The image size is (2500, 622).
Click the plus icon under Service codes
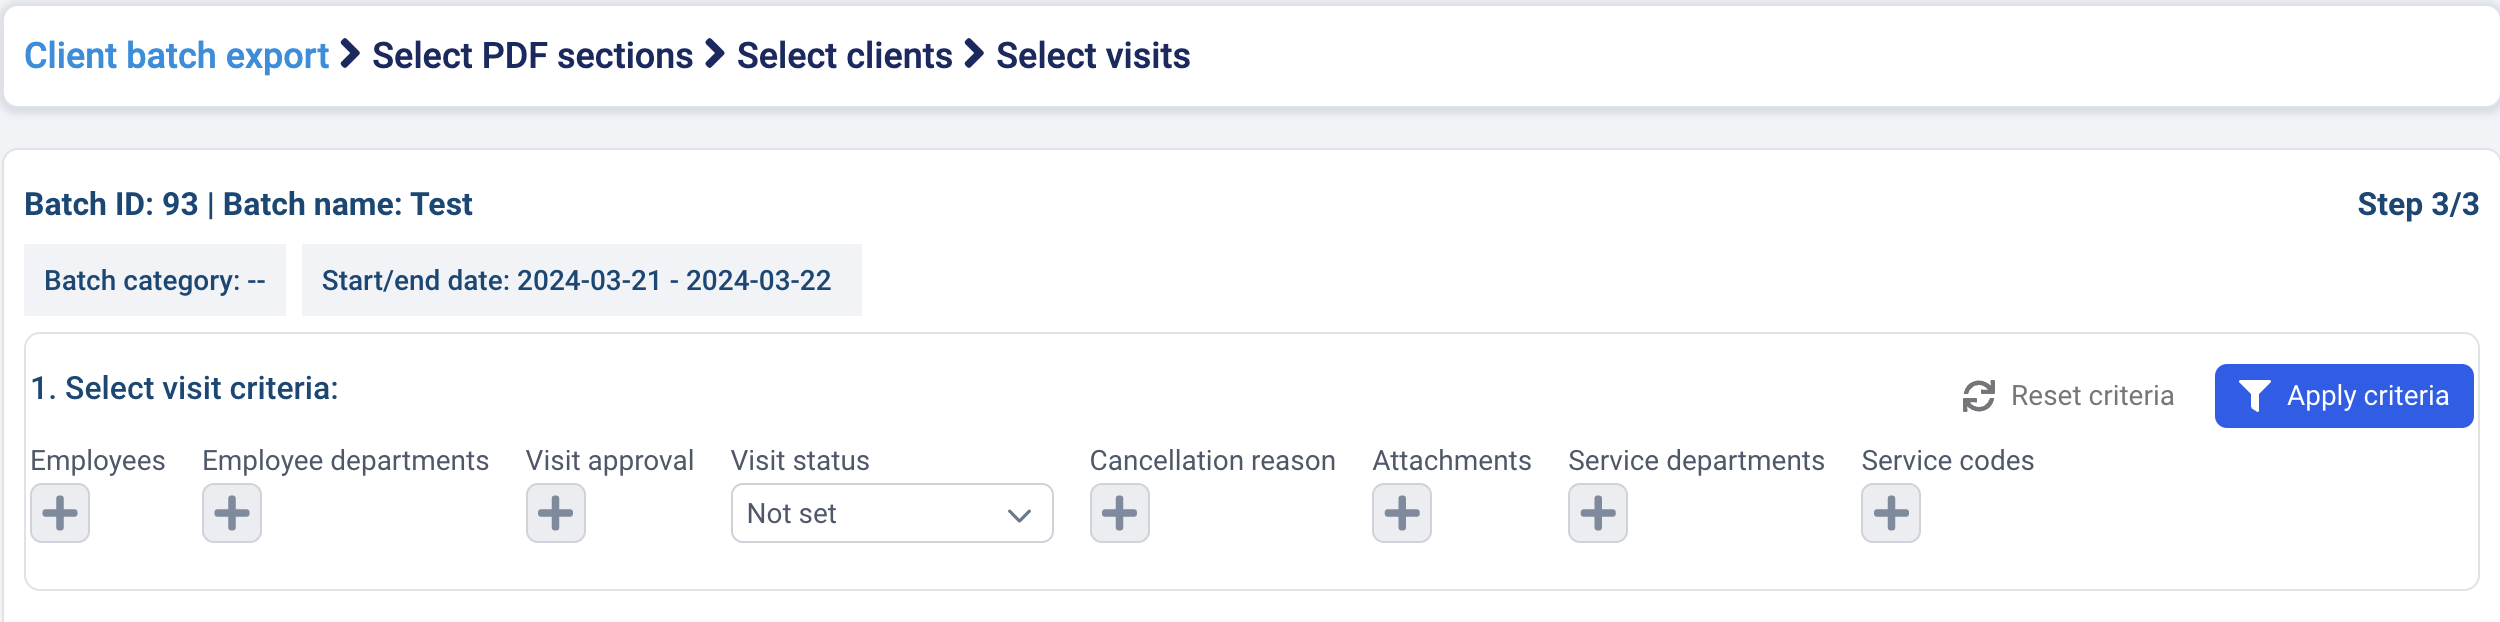tap(1888, 513)
